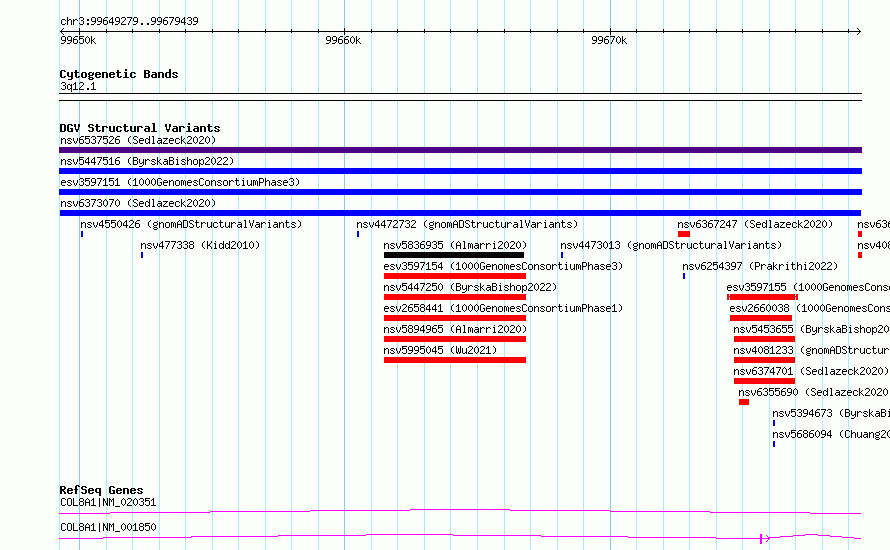This screenshot has height=550, width=890.
Task: Click the esv2658441 (1000GenomesConsortiumPhase1) label
Action: click(x=503, y=308)
